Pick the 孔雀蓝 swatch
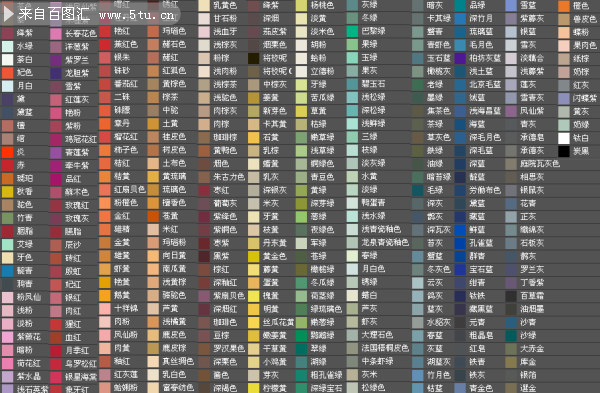Viewport: 600px width, 393px height. click(x=460, y=243)
